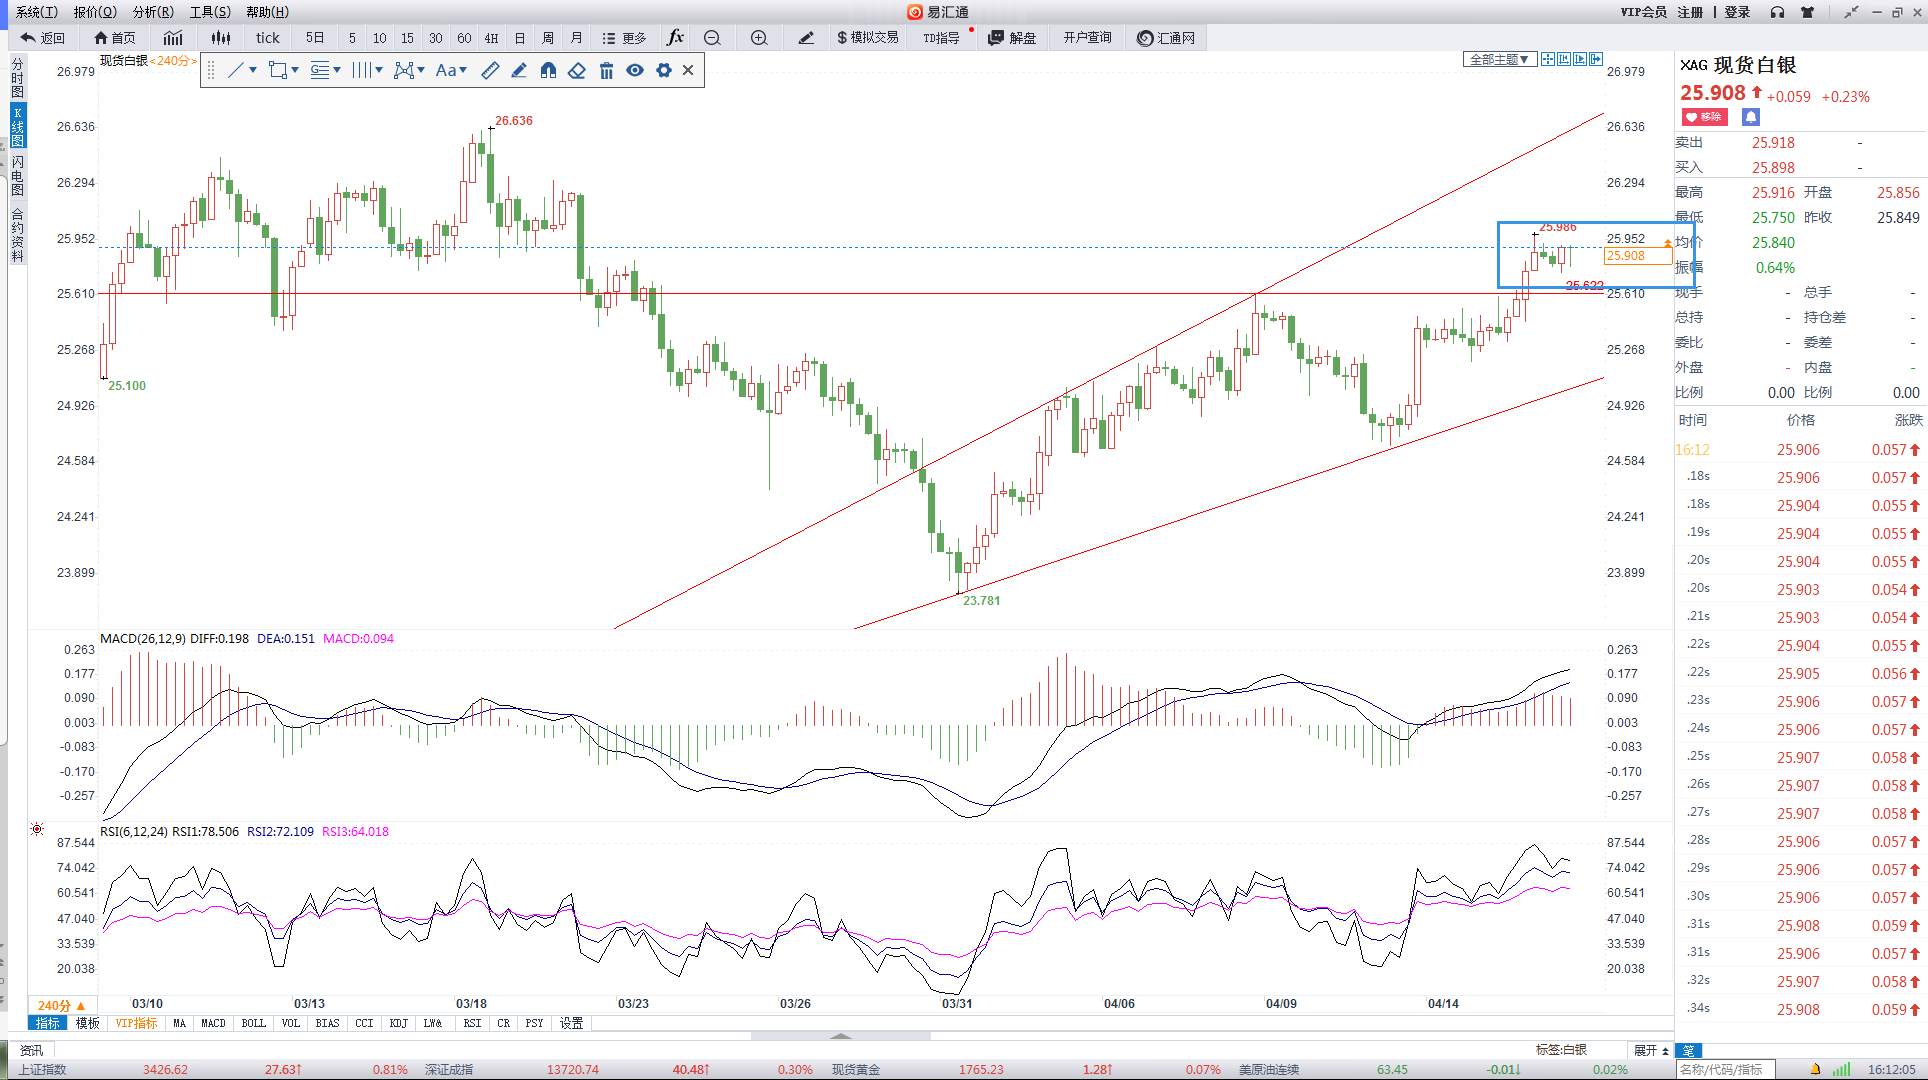Open 模拟交易 simulated trading
The width and height of the screenshot is (1928, 1080).
[867, 38]
